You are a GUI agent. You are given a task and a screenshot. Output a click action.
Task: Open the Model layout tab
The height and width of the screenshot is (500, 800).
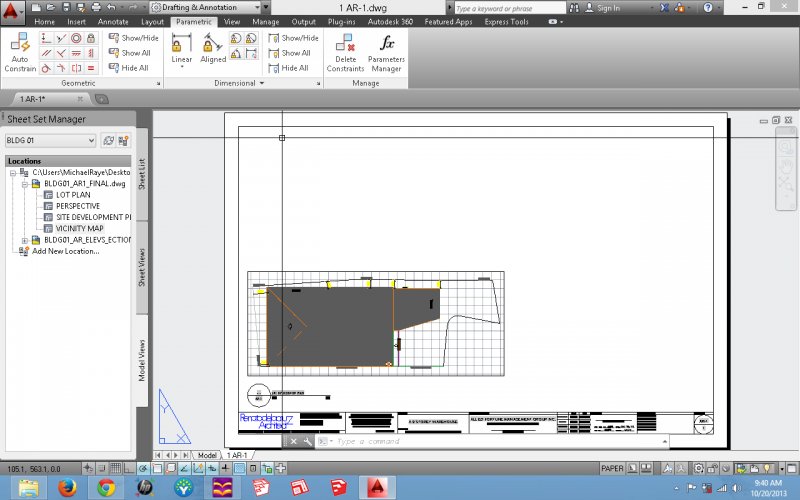coord(207,455)
